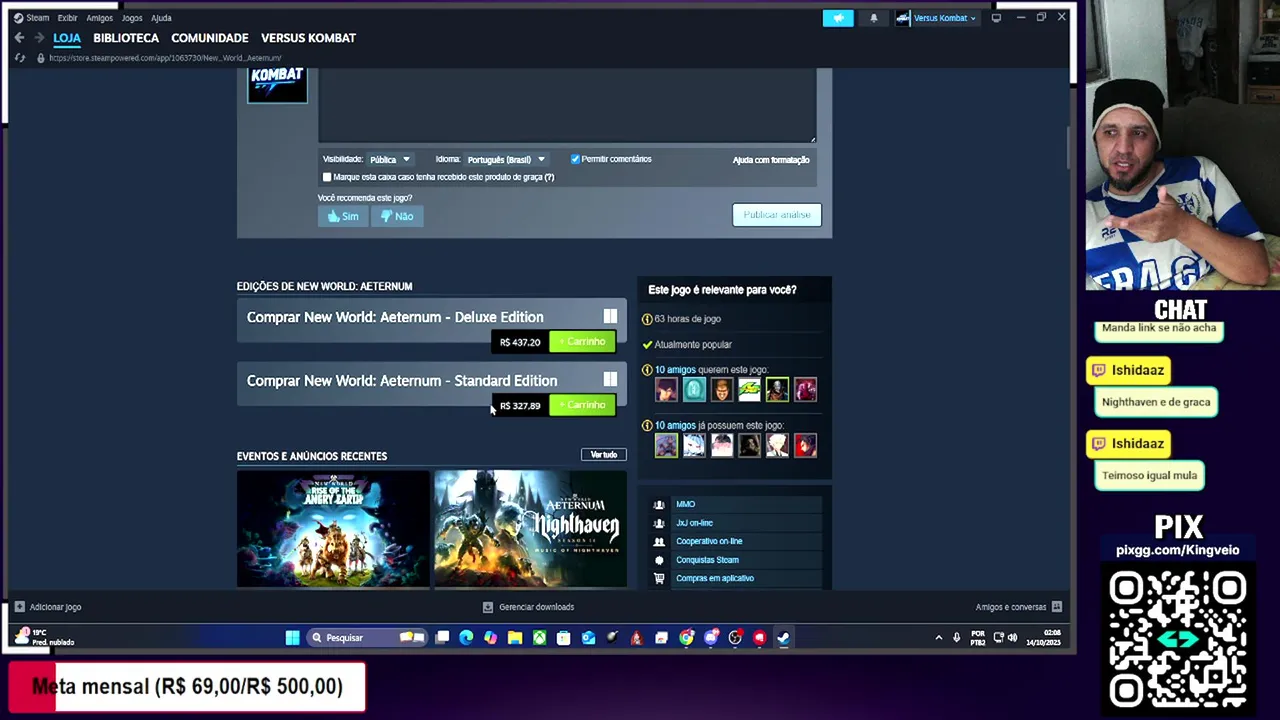Viewport: 1280px width, 720px height.
Task: Open Conquistas Steam link
Action: (x=707, y=560)
